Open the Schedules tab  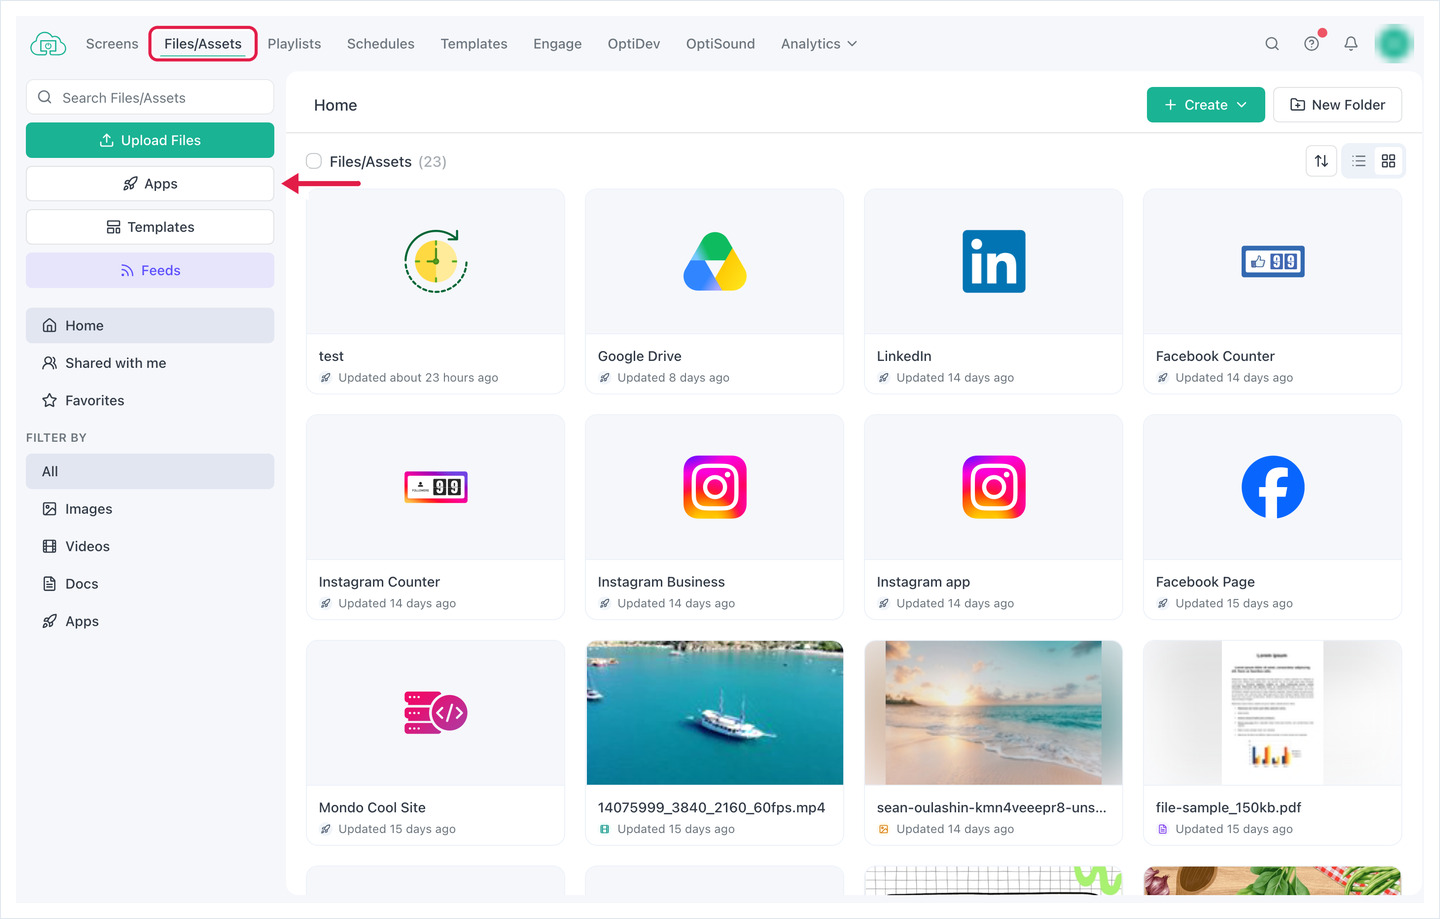(381, 44)
